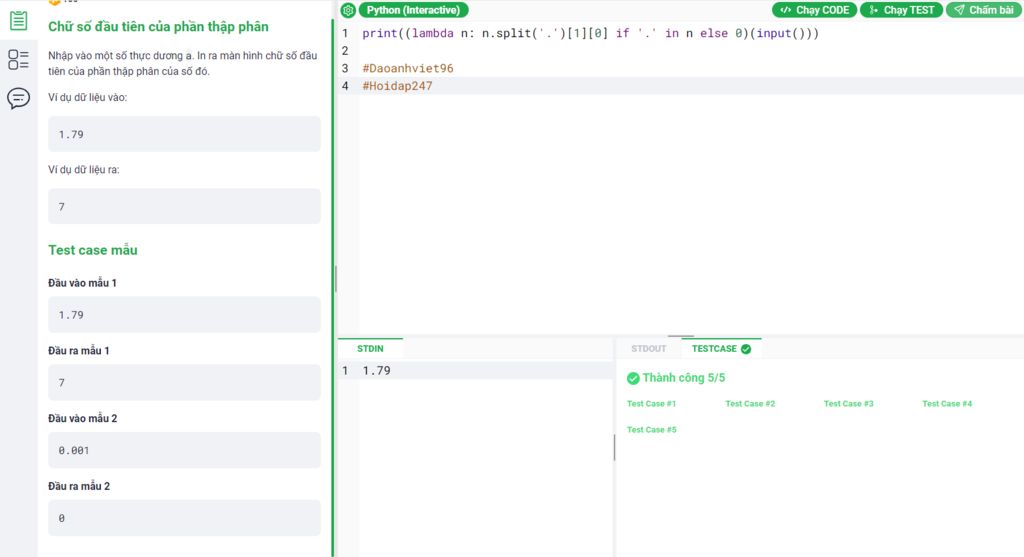This screenshot has height=557, width=1024.
Task: Open the task list sidebar icon
Action: click(18, 59)
